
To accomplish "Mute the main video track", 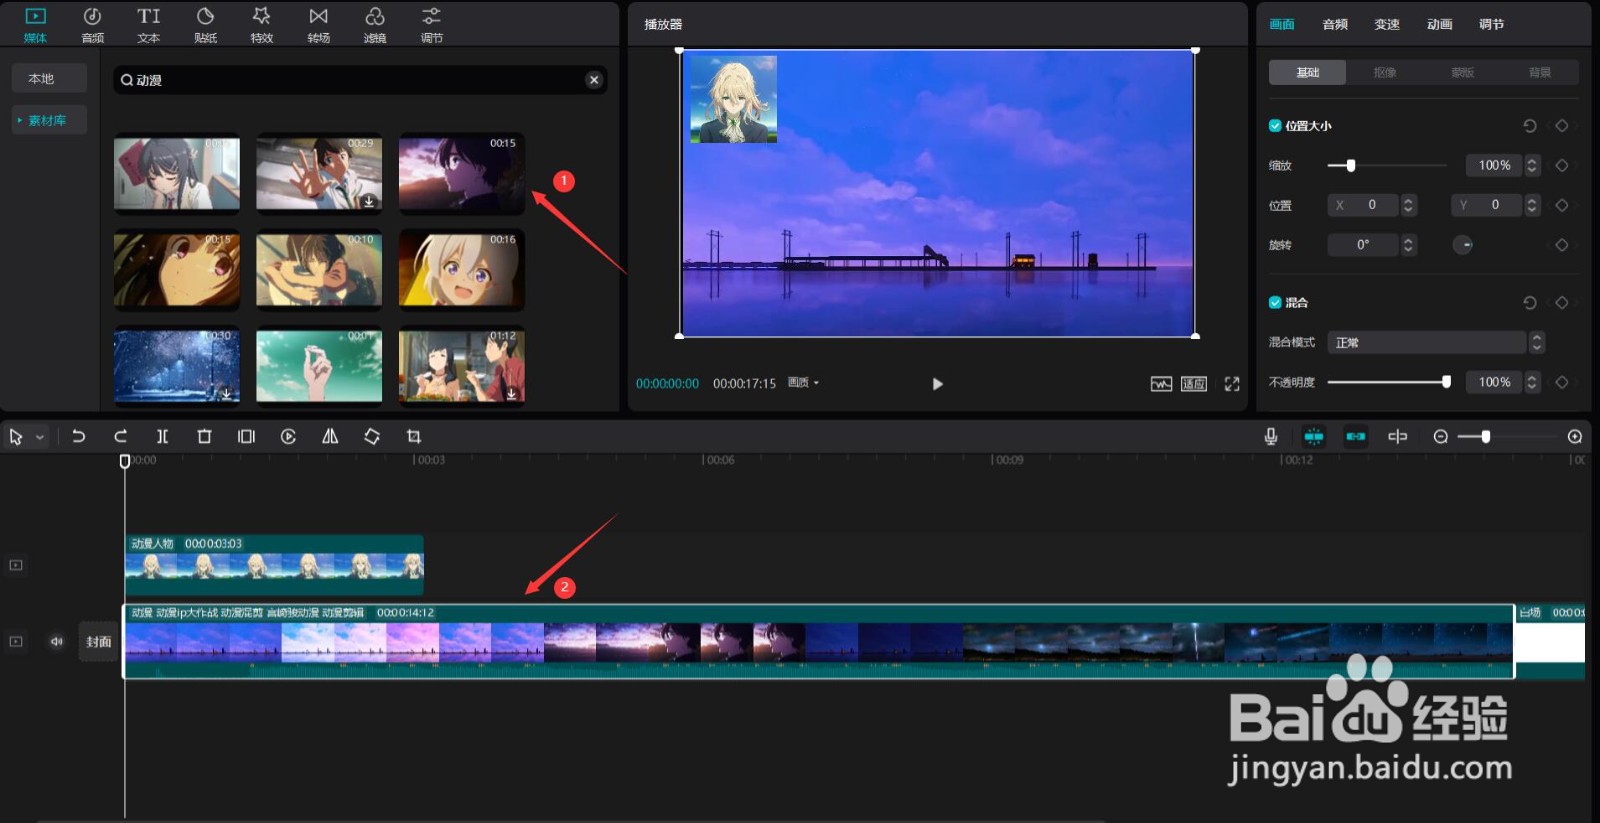I will click(x=57, y=642).
